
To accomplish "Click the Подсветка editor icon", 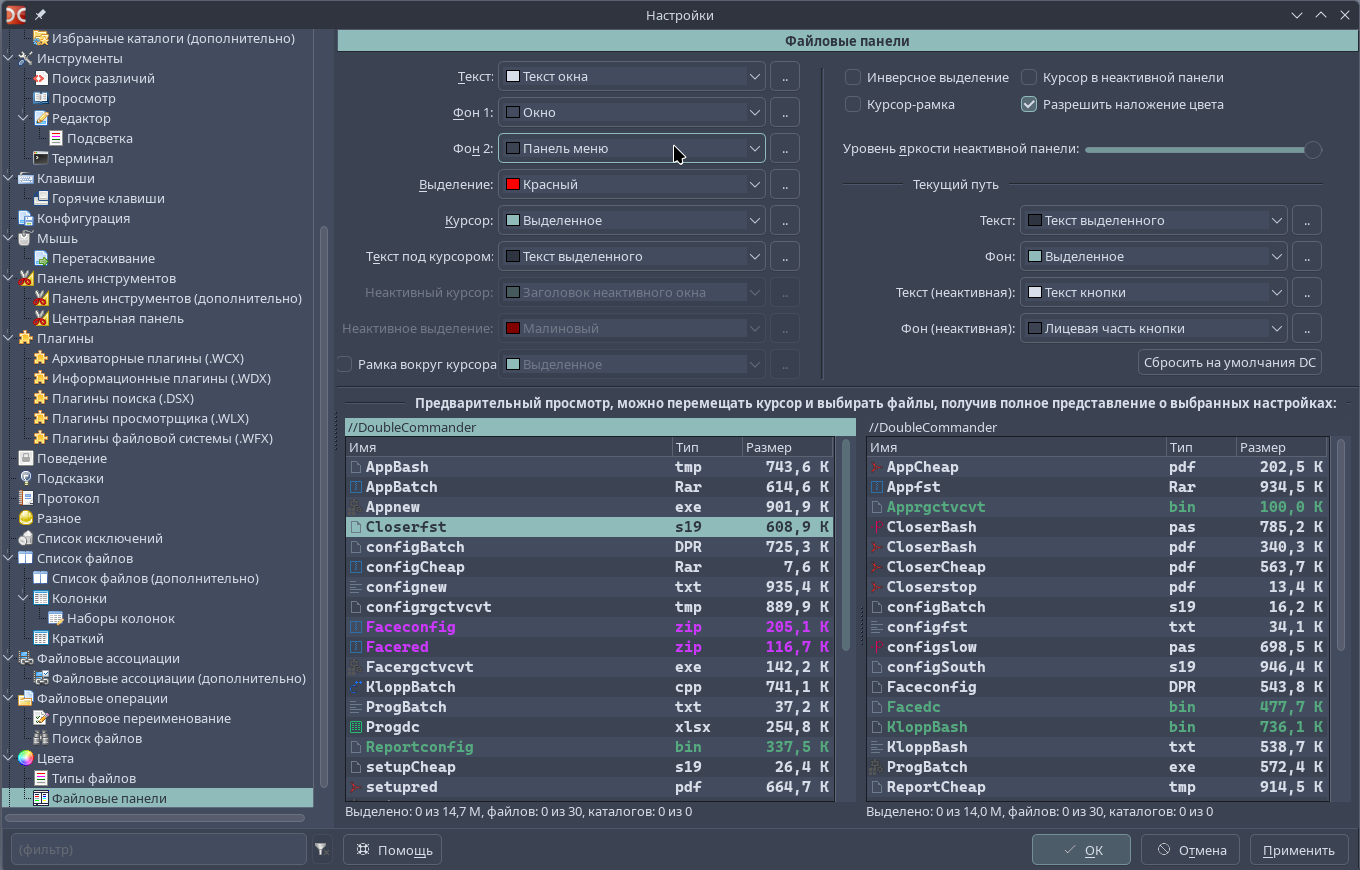I will click(x=56, y=138).
